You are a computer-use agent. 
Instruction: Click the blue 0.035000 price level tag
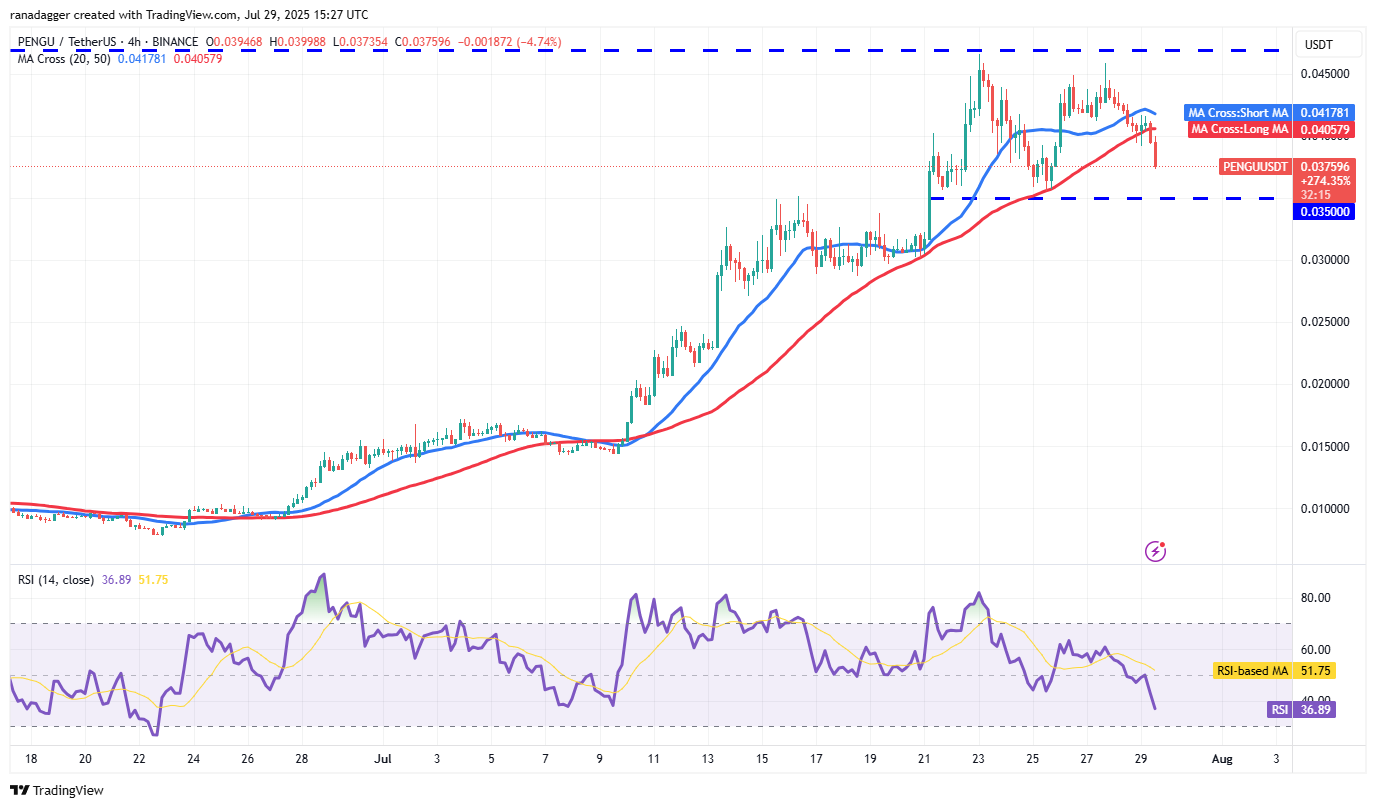[x=1324, y=212]
